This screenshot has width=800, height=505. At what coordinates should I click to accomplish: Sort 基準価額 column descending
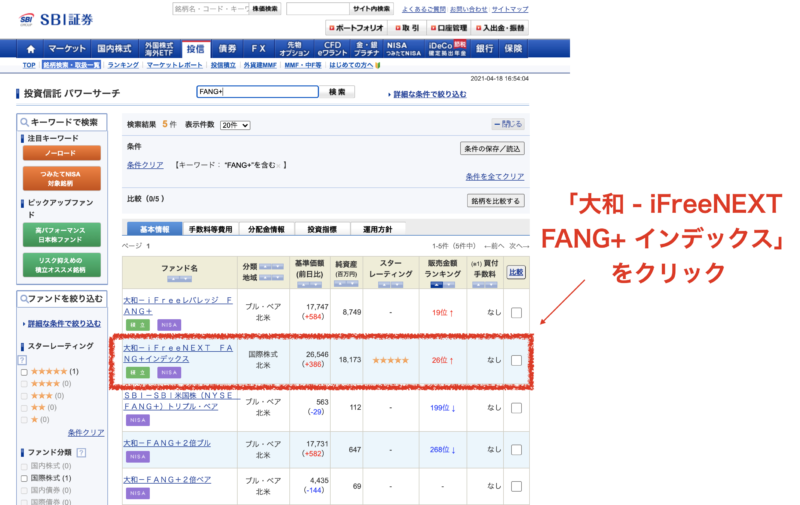tap(316, 285)
